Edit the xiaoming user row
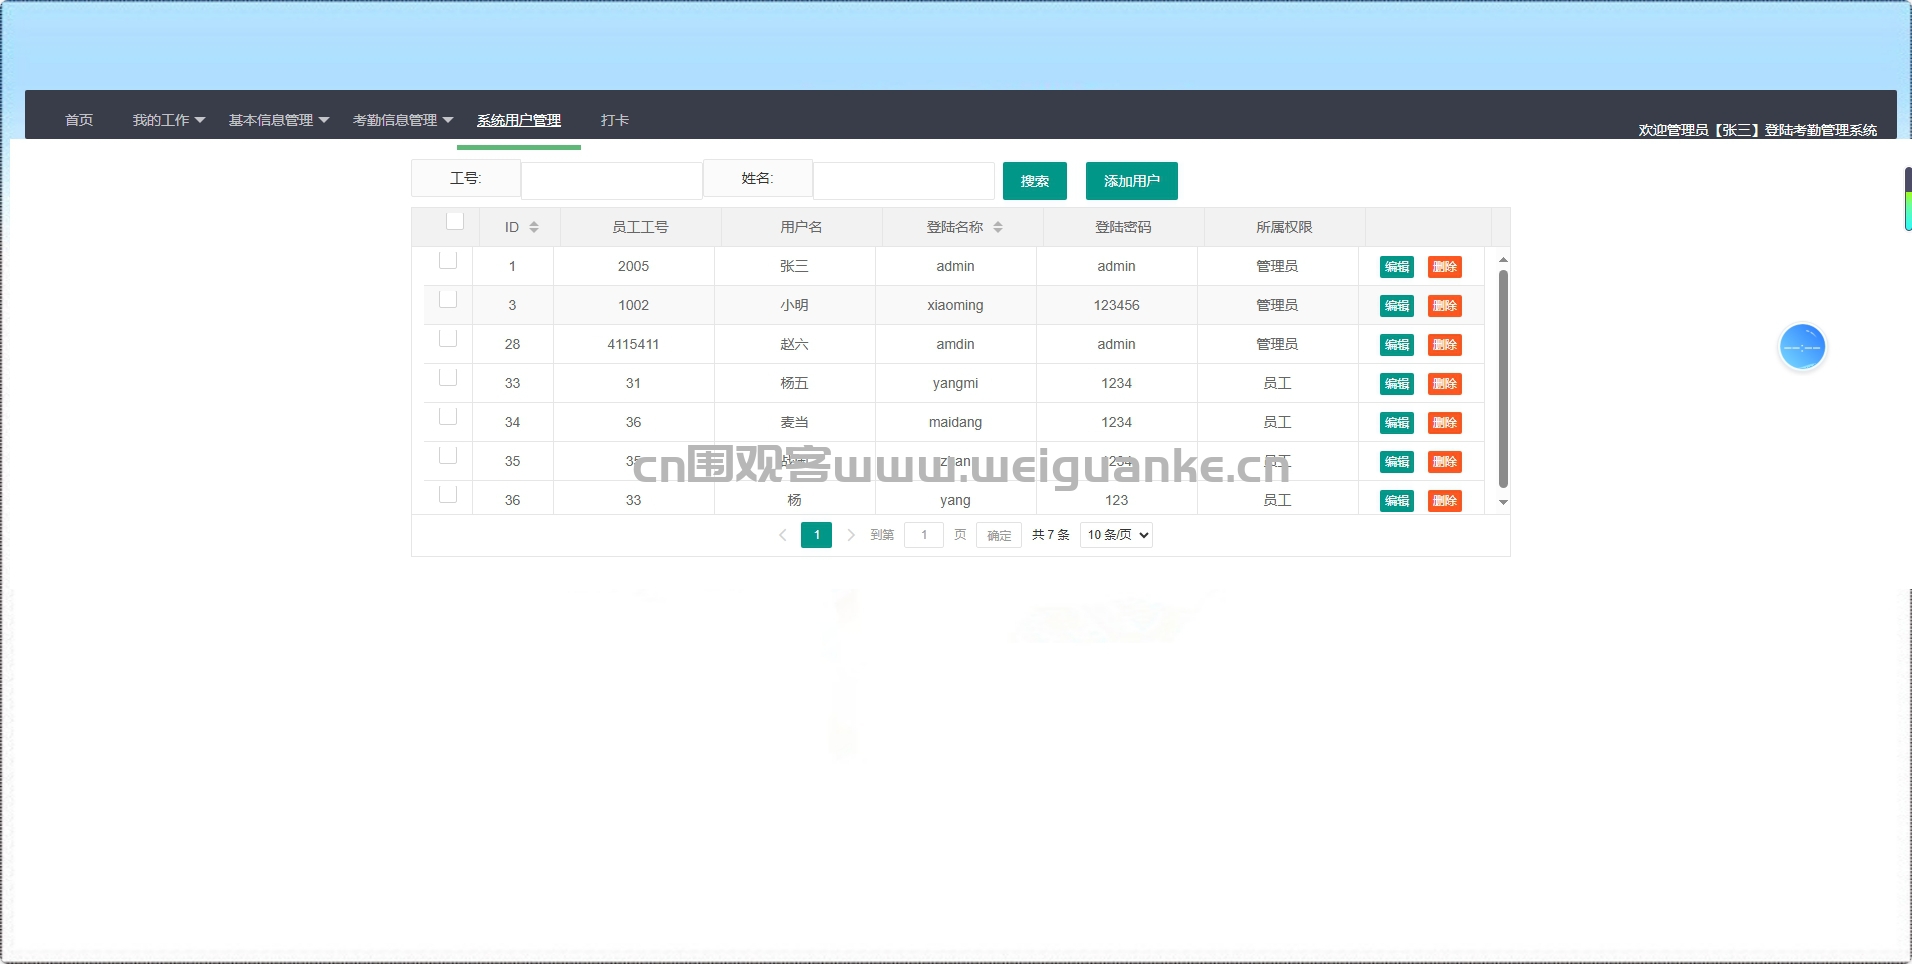Screen dimensions: 1912x964 (x=1397, y=306)
